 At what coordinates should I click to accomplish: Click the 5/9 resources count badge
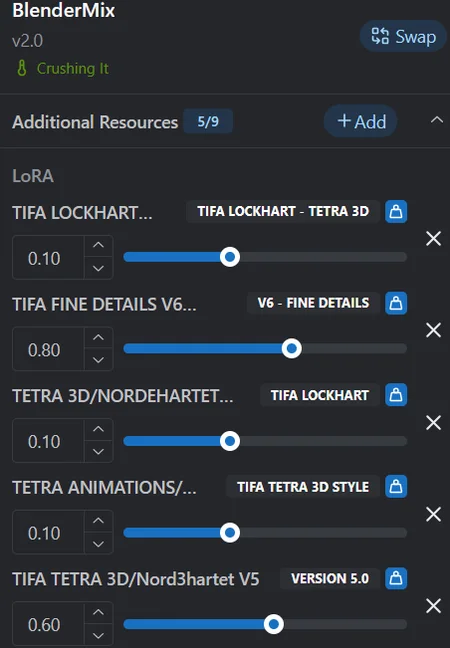(208, 122)
